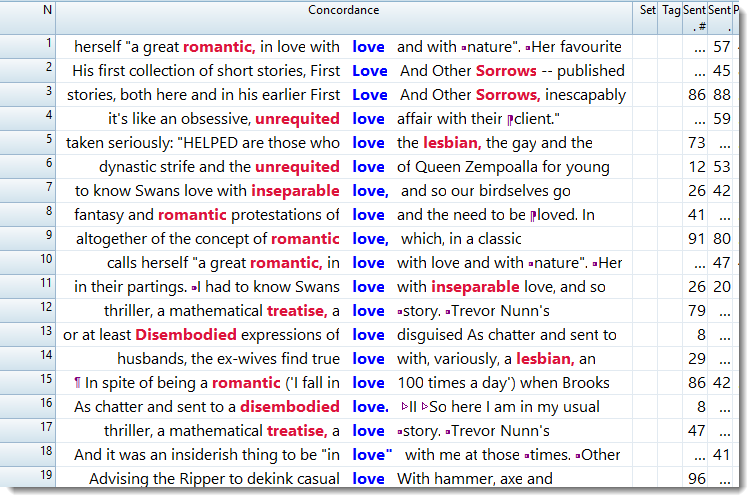Image resolution: width=754 pixels, height=502 pixels.
Task: Click right context 'disguised As chatter and sent to'
Action: [x=507, y=335]
